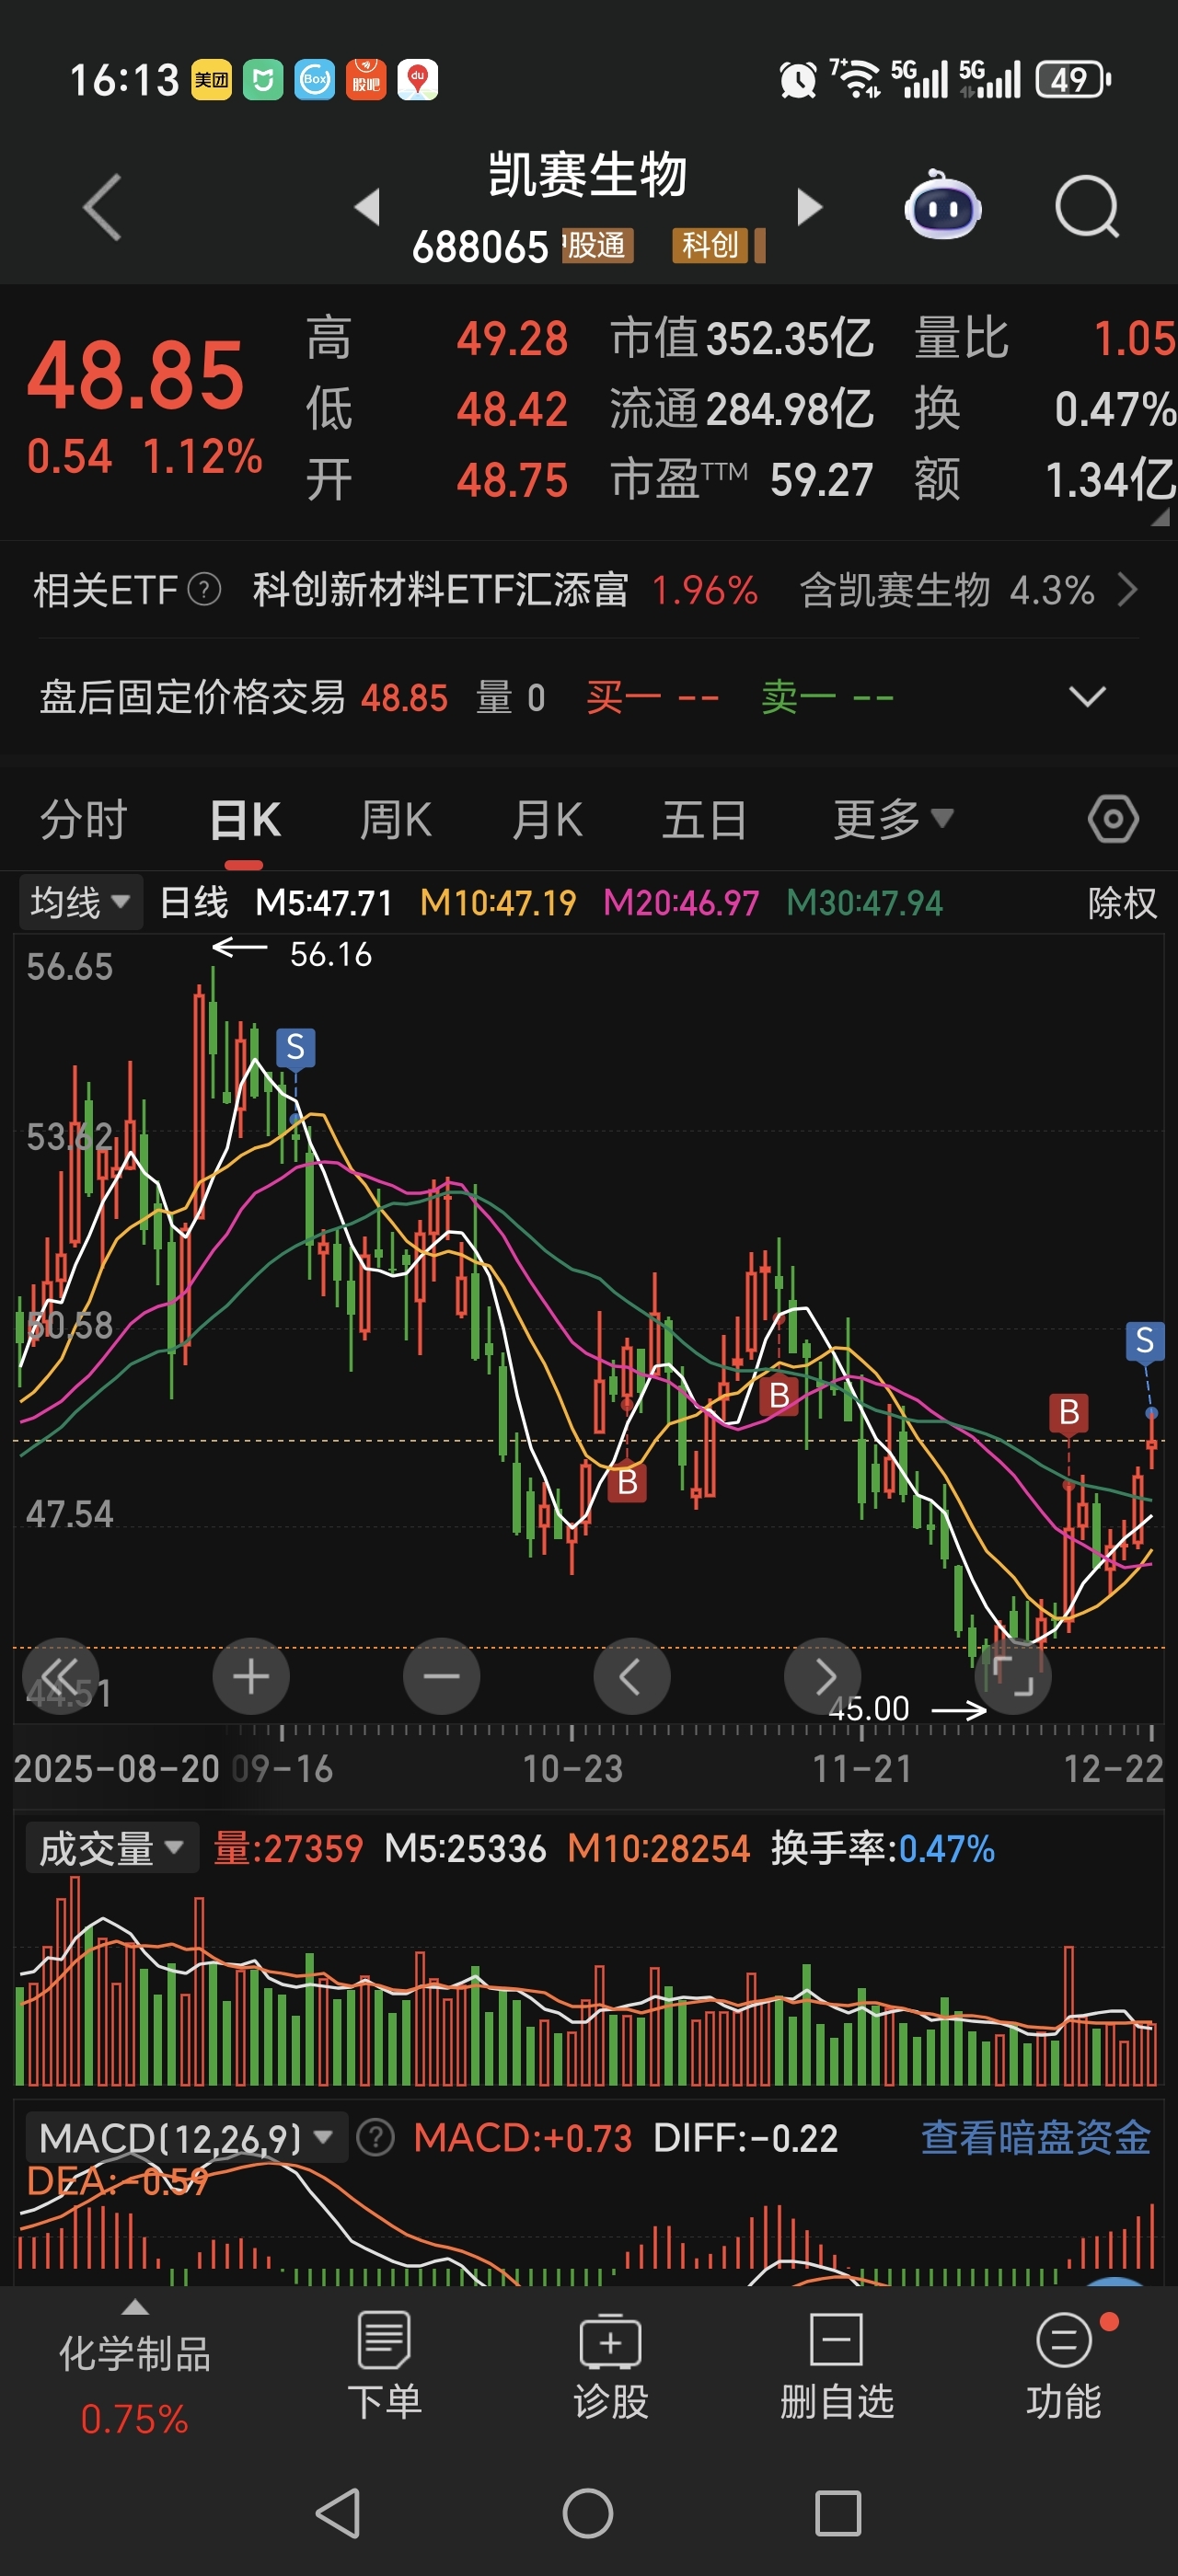This screenshot has width=1178, height=2576.
Task: Tap the back arrow at top left
Action: click(102, 207)
